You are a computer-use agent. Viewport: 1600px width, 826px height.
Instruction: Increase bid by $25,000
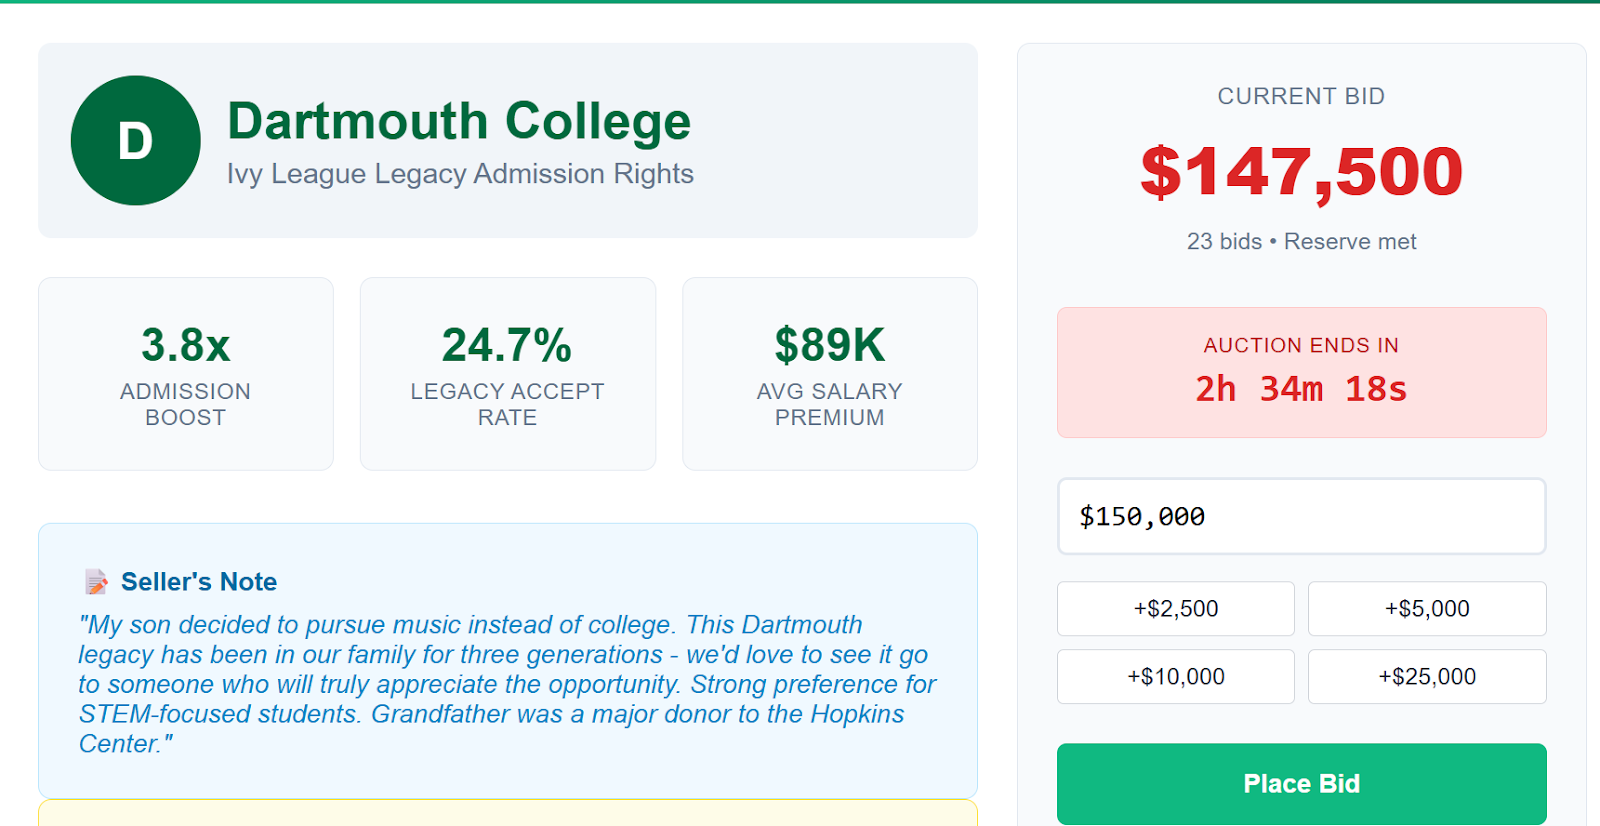click(x=1427, y=676)
